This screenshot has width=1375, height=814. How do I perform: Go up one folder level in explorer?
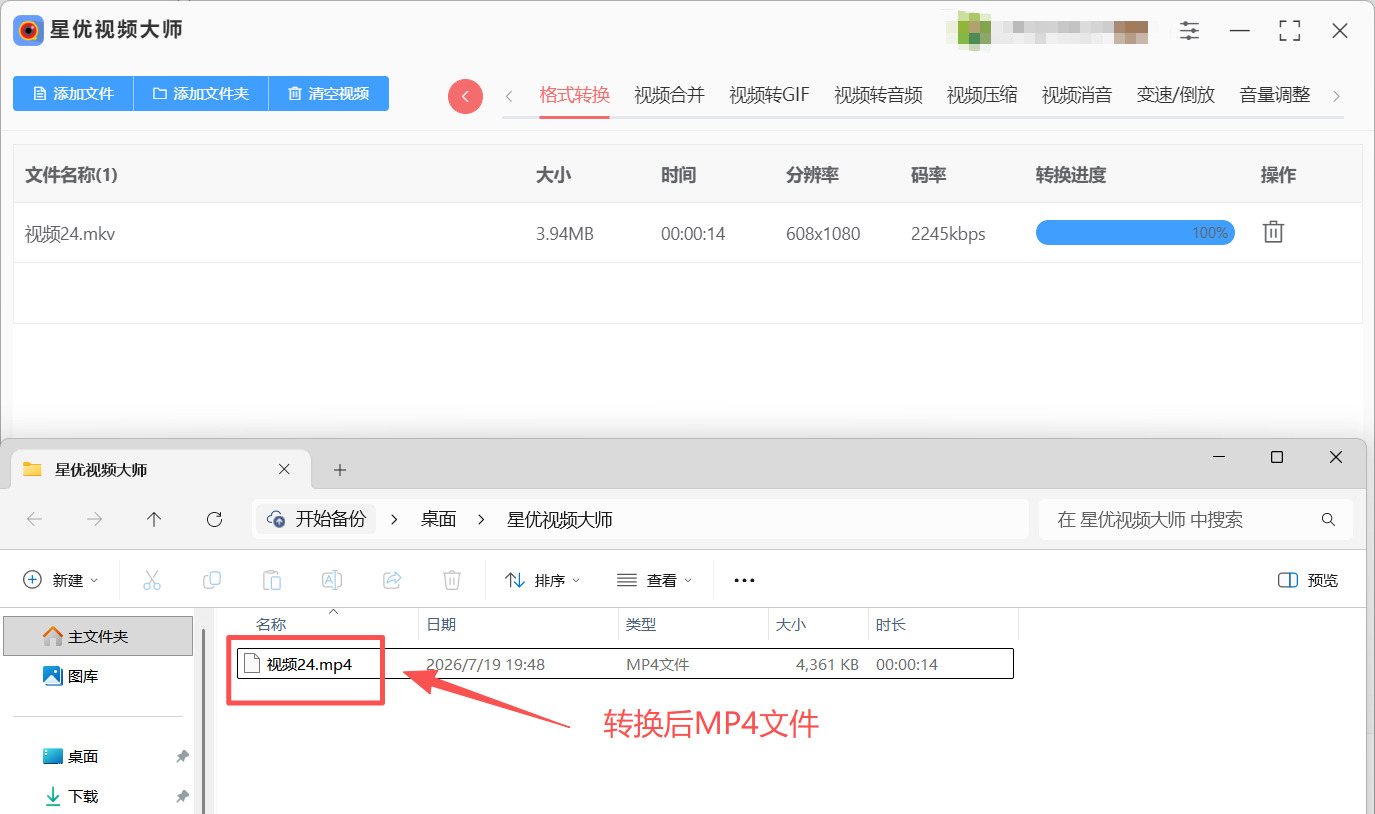click(x=154, y=519)
